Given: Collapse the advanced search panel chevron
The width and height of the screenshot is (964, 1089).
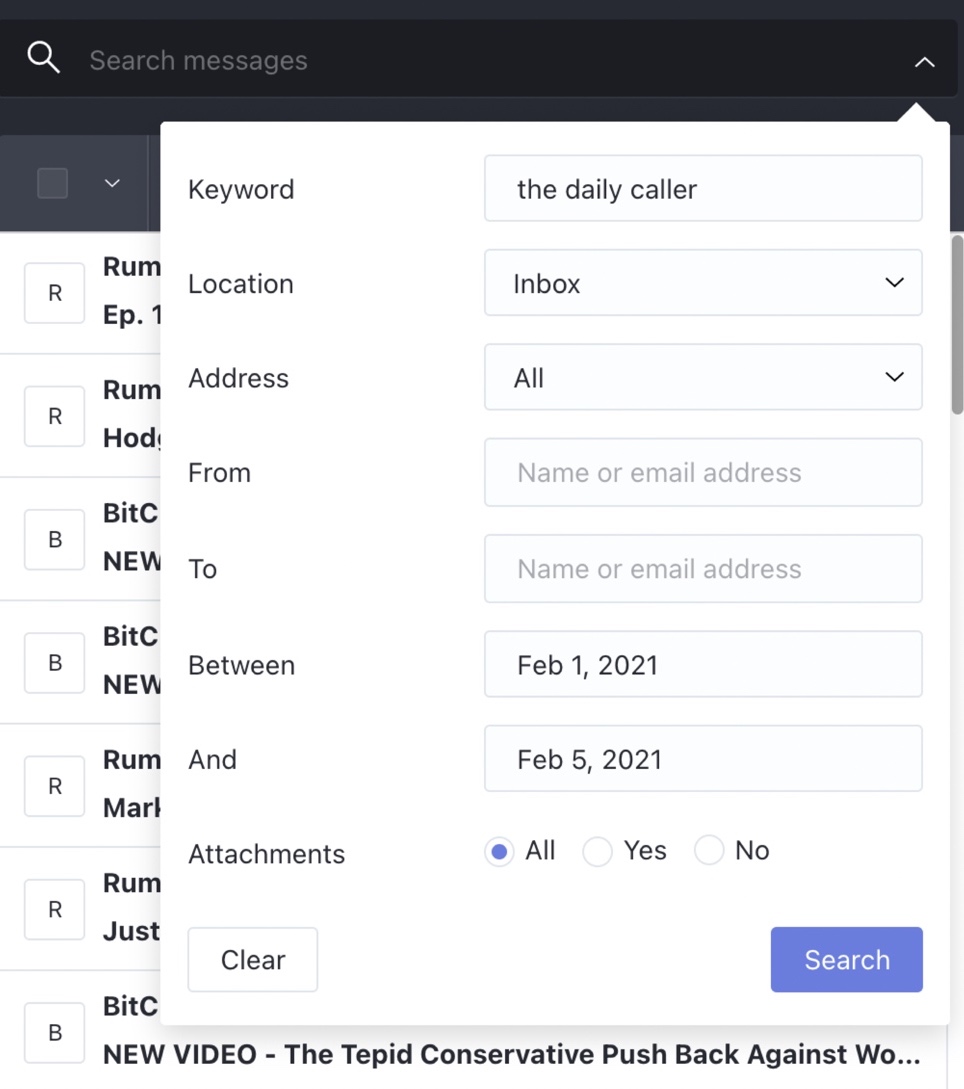Looking at the screenshot, I should 924,62.
